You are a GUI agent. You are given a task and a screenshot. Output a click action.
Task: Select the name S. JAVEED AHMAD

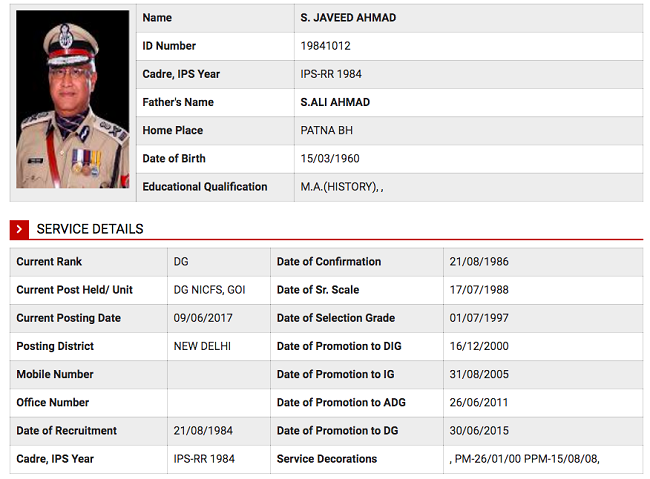point(348,18)
